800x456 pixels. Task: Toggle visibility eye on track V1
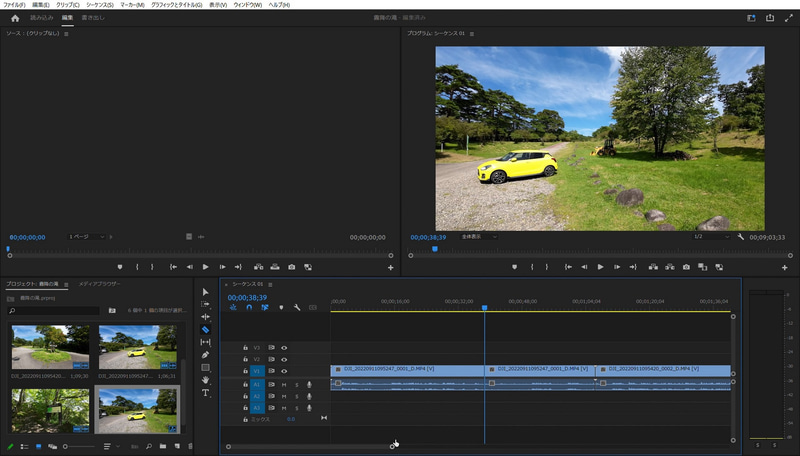tap(284, 371)
